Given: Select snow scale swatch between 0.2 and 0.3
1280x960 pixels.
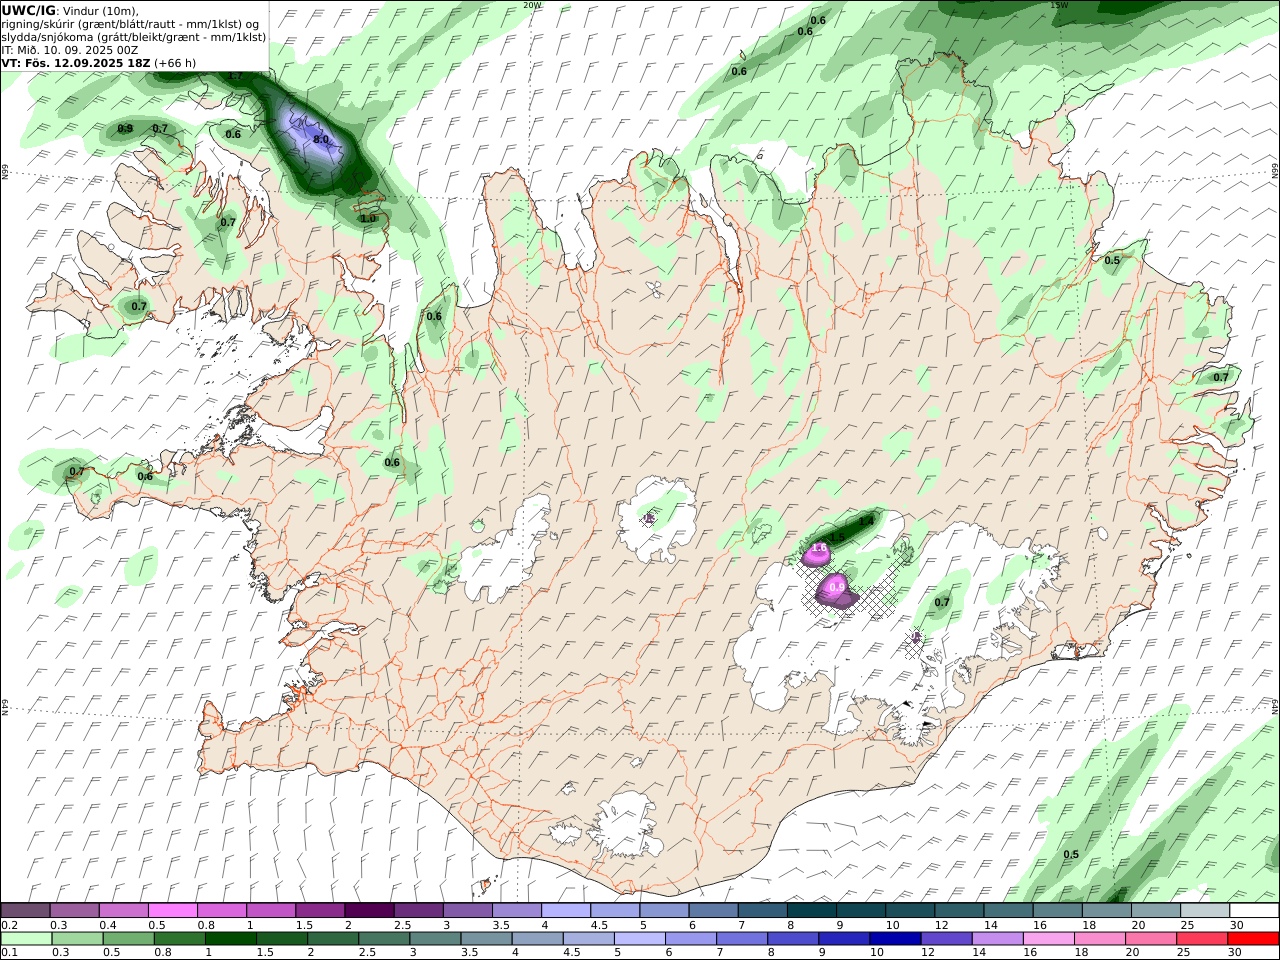Looking at the screenshot, I should [x=25, y=910].
